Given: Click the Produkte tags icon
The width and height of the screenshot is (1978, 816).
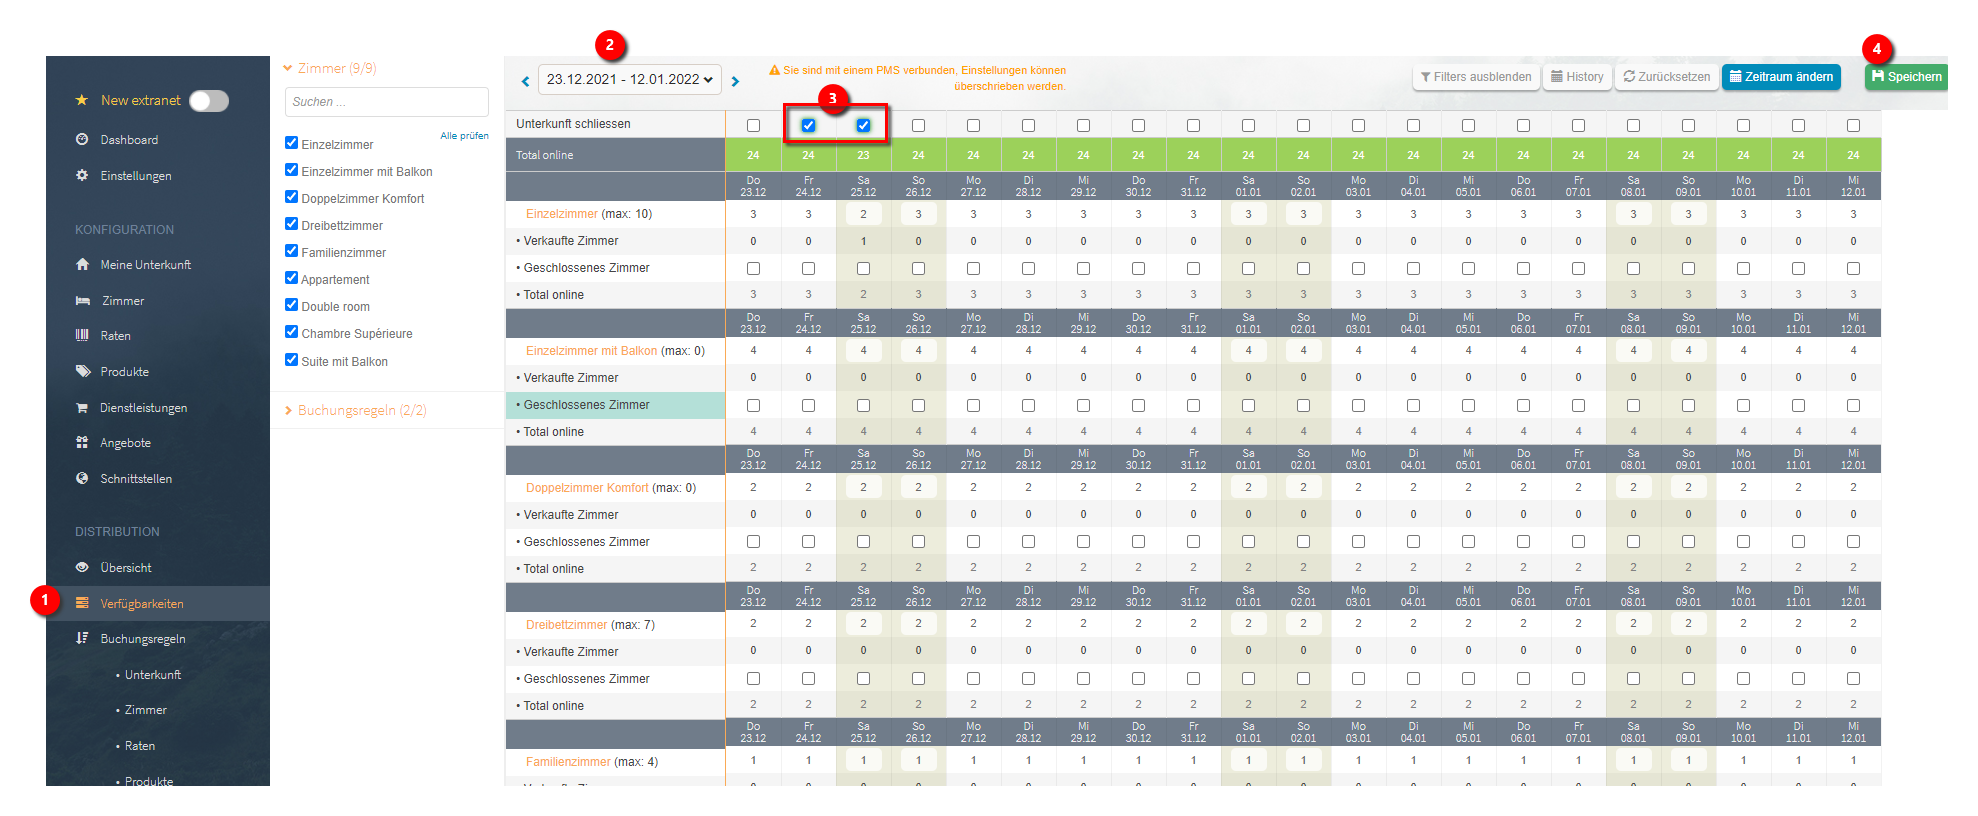Looking at the screenshot, I should click(x=82, y=371).
